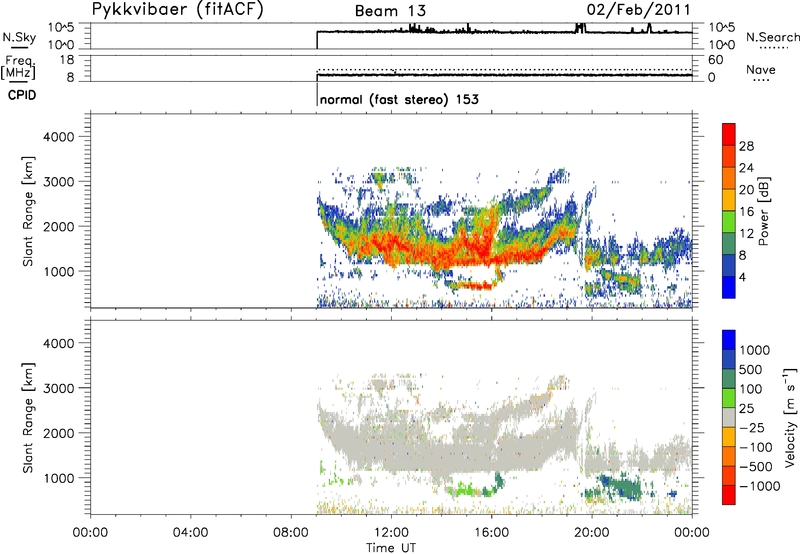Image resolution: width=800 pixels, height=554 pixels.
Task: Click the 'Slant Range [km]' label of power panel
Action: pos(28,211)
